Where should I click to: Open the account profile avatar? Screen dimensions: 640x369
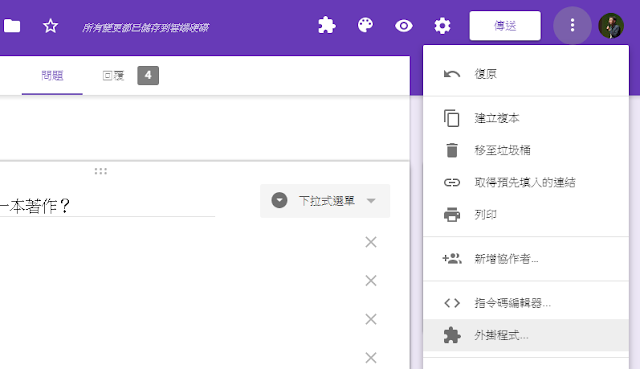(x=611, y=26)
